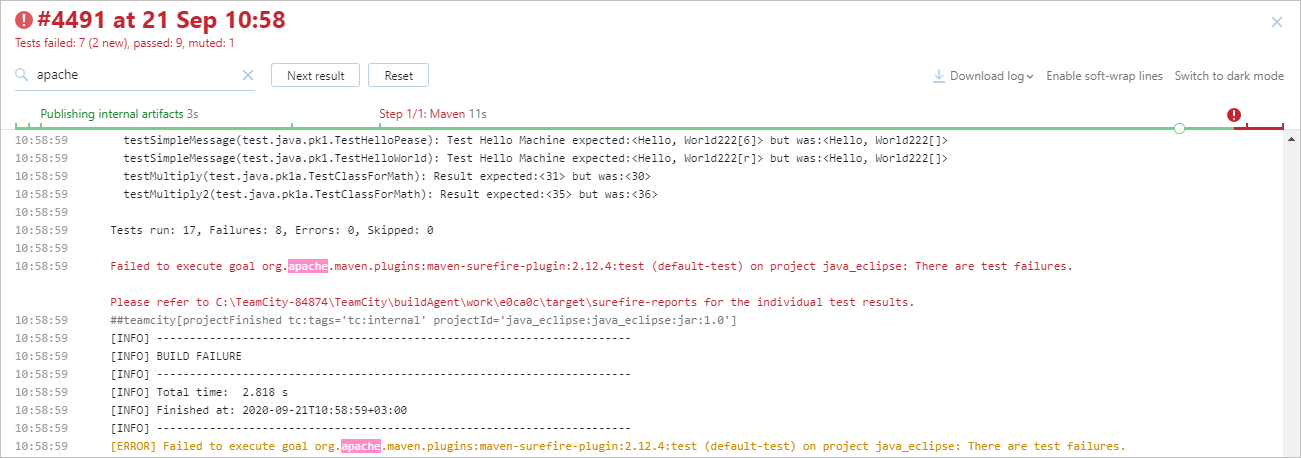Focus the log search input field
This screenshot has height=458, width=1301.
pyautogui.click(x=135, y=75)
